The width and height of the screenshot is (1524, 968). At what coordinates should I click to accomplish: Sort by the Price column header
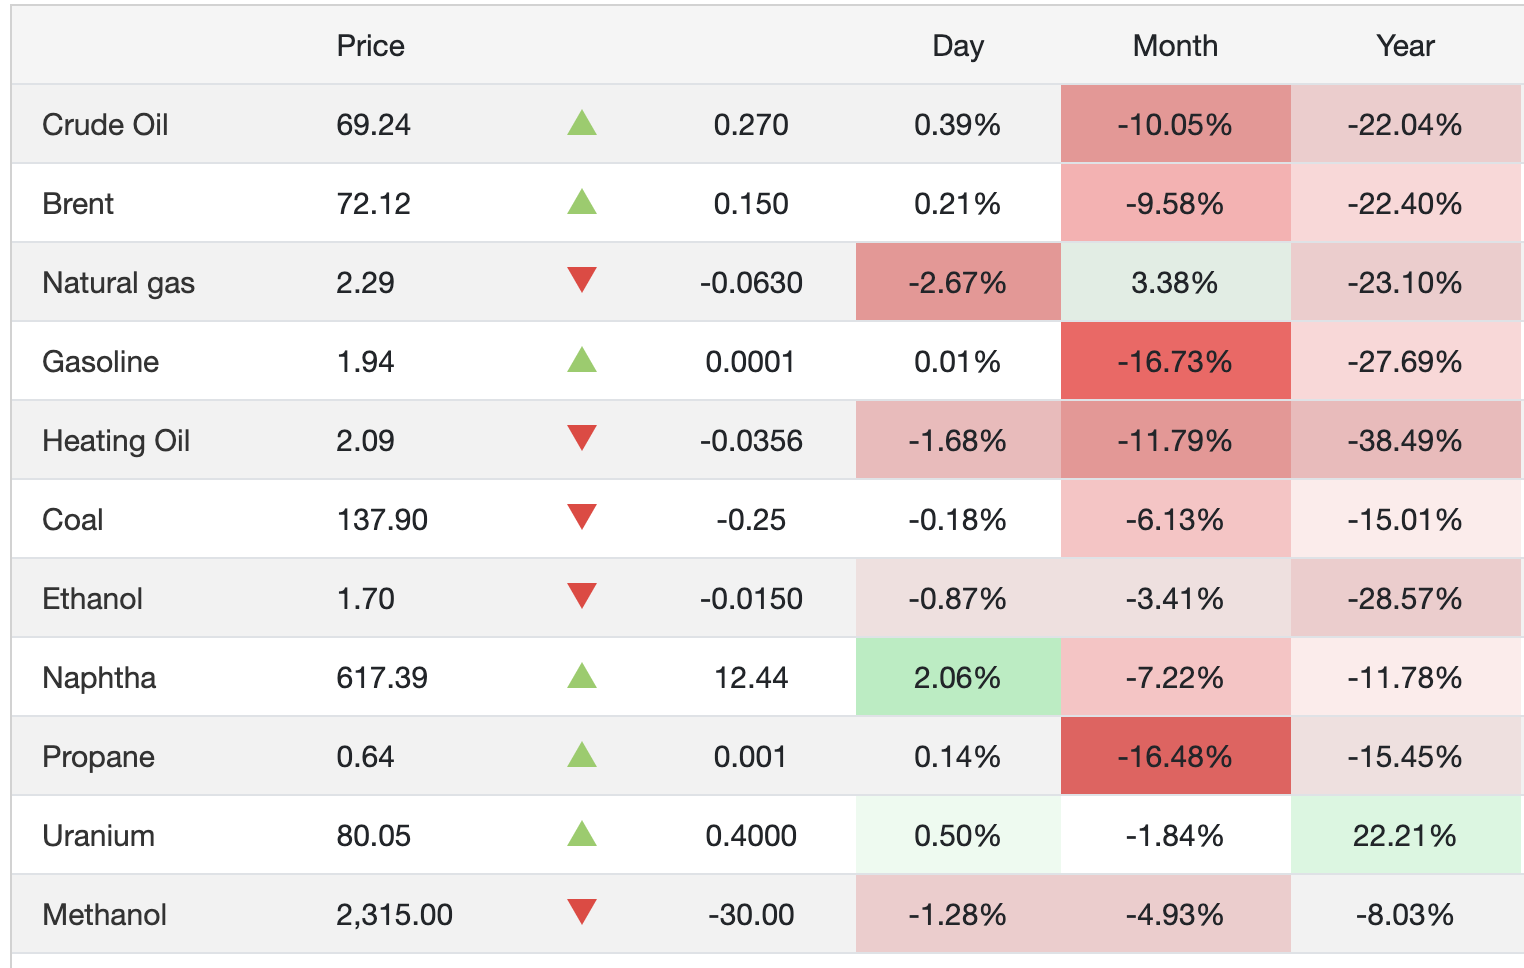pos(370,46)
